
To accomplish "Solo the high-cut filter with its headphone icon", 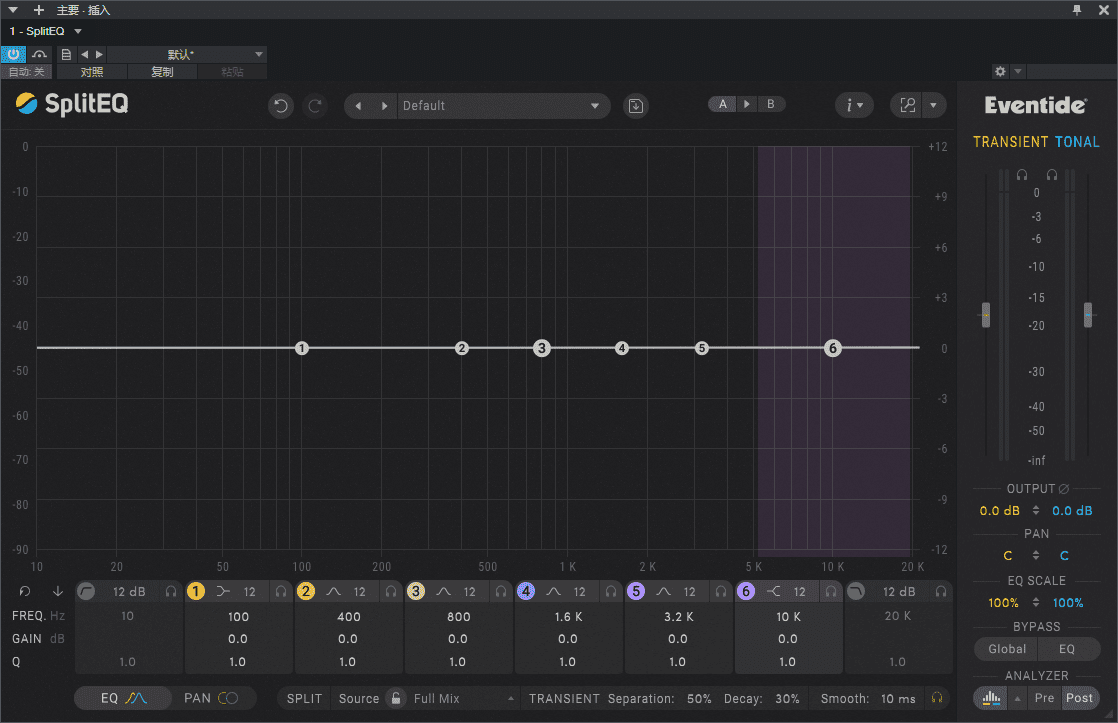I will pos(941,591).
